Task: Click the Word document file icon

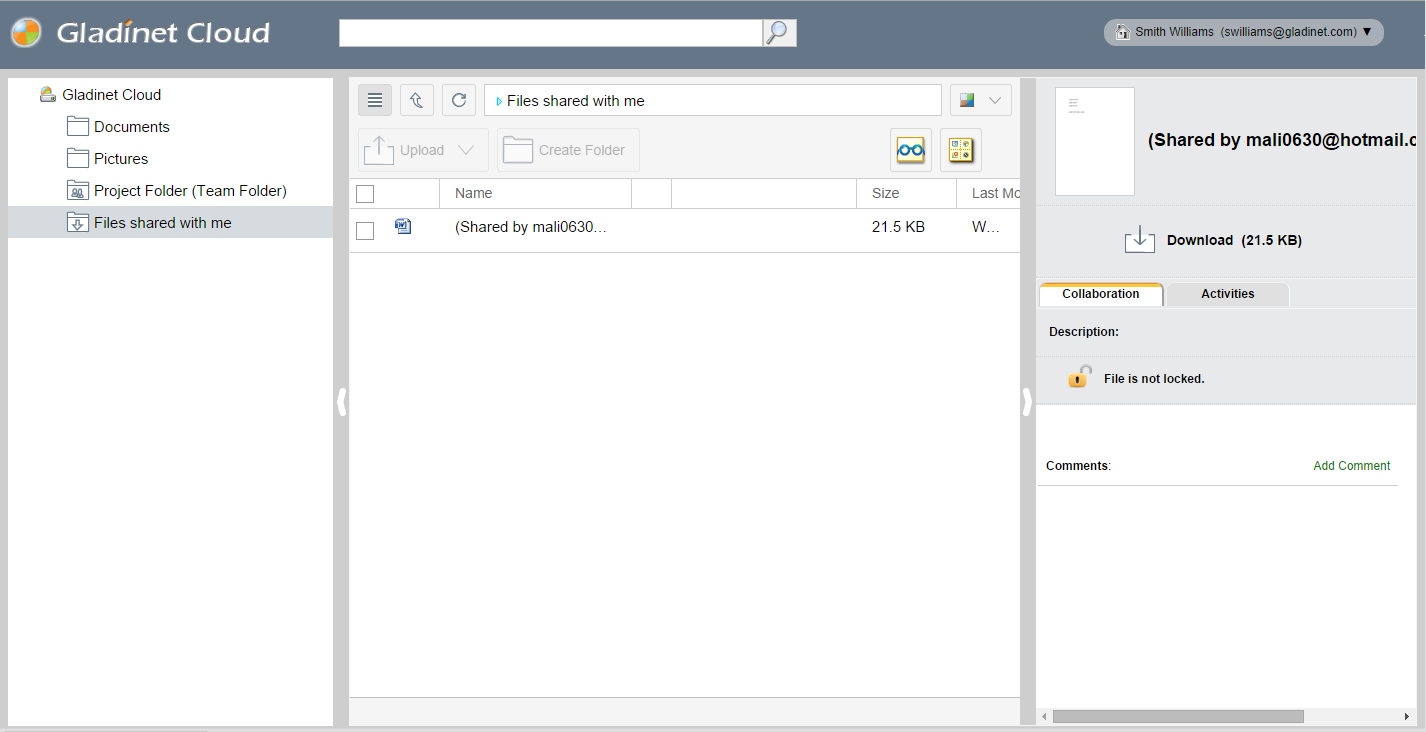Action: 403,226
